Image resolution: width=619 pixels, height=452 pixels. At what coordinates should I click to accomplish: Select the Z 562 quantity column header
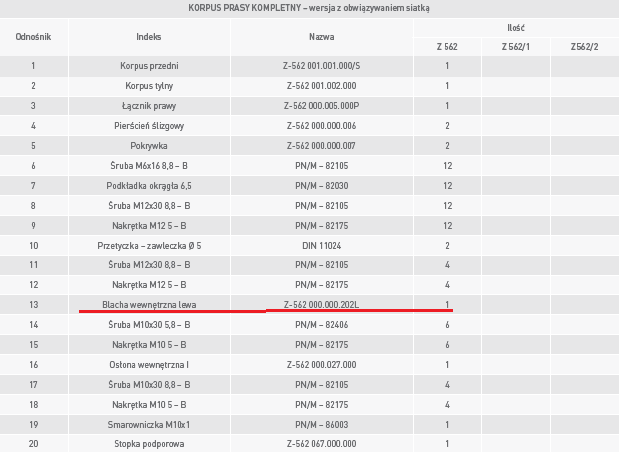tap(447, 47)
